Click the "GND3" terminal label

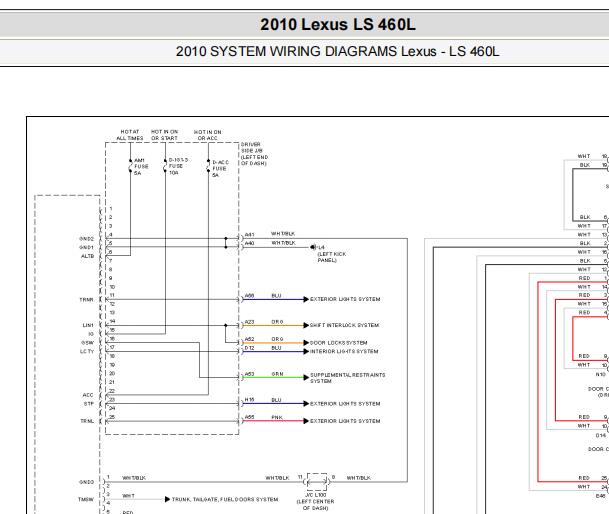coord(86,482)
